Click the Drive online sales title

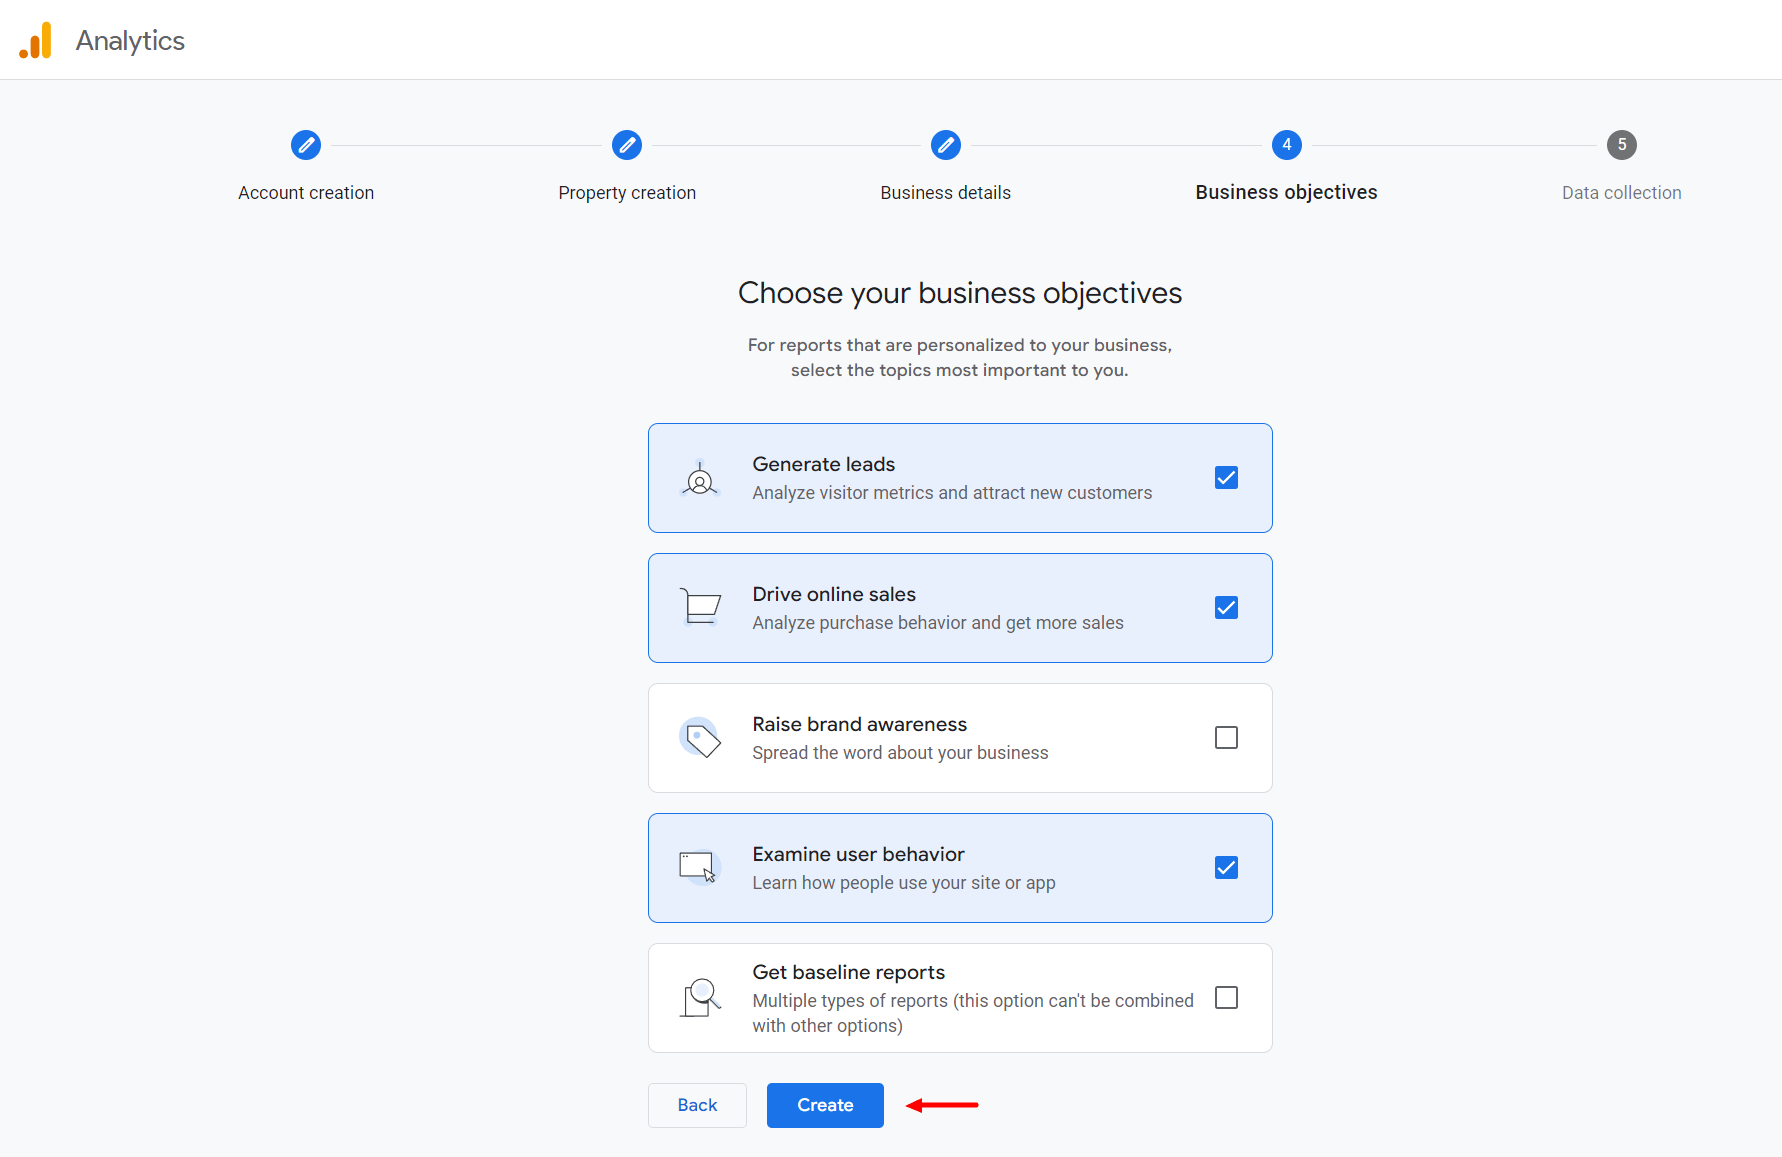[834, 594]
